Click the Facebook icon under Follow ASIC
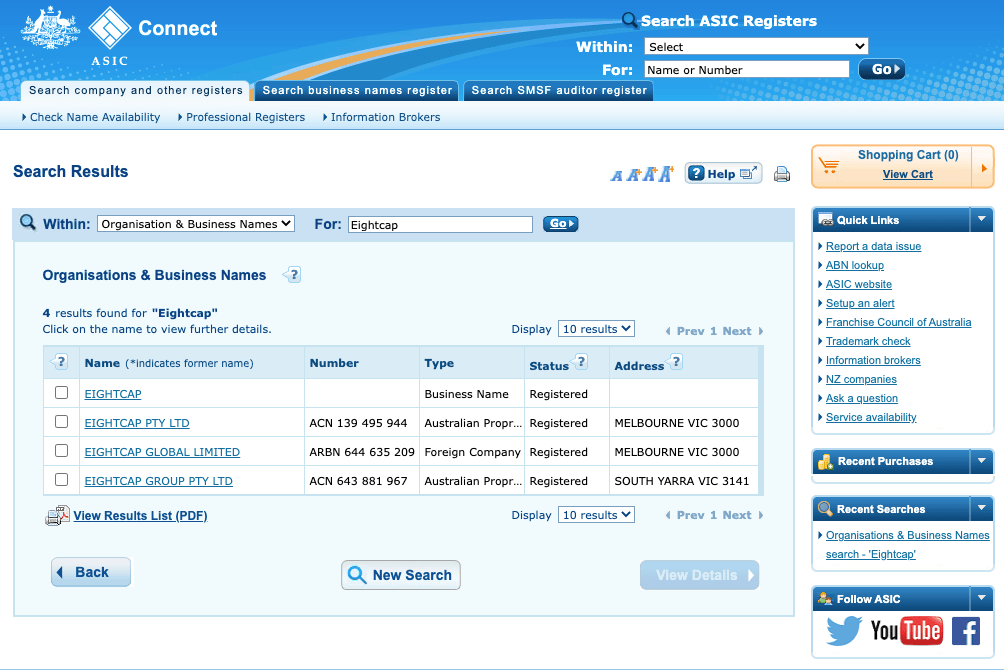Viewport: 1004px width, 671px height. tap(965, 631)
